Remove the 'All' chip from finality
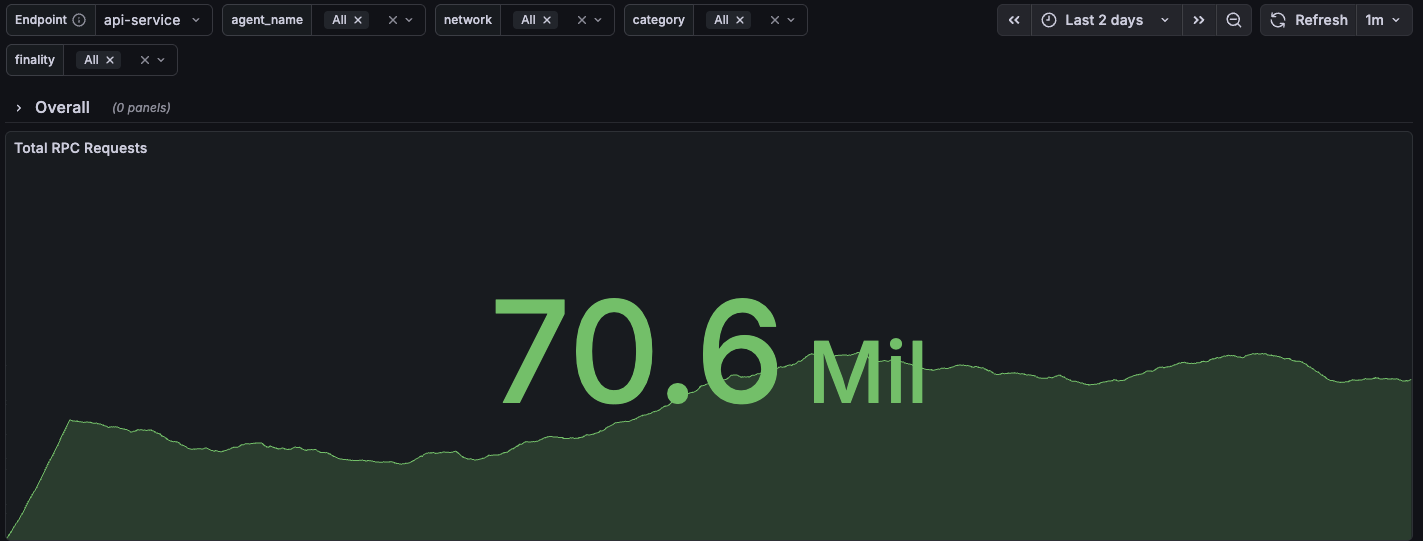 (110, 60)
